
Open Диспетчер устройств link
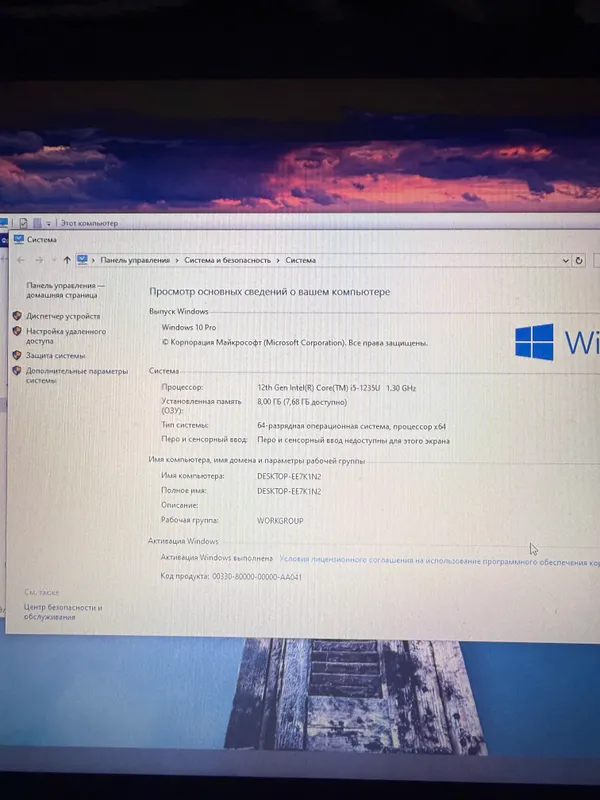63,316
